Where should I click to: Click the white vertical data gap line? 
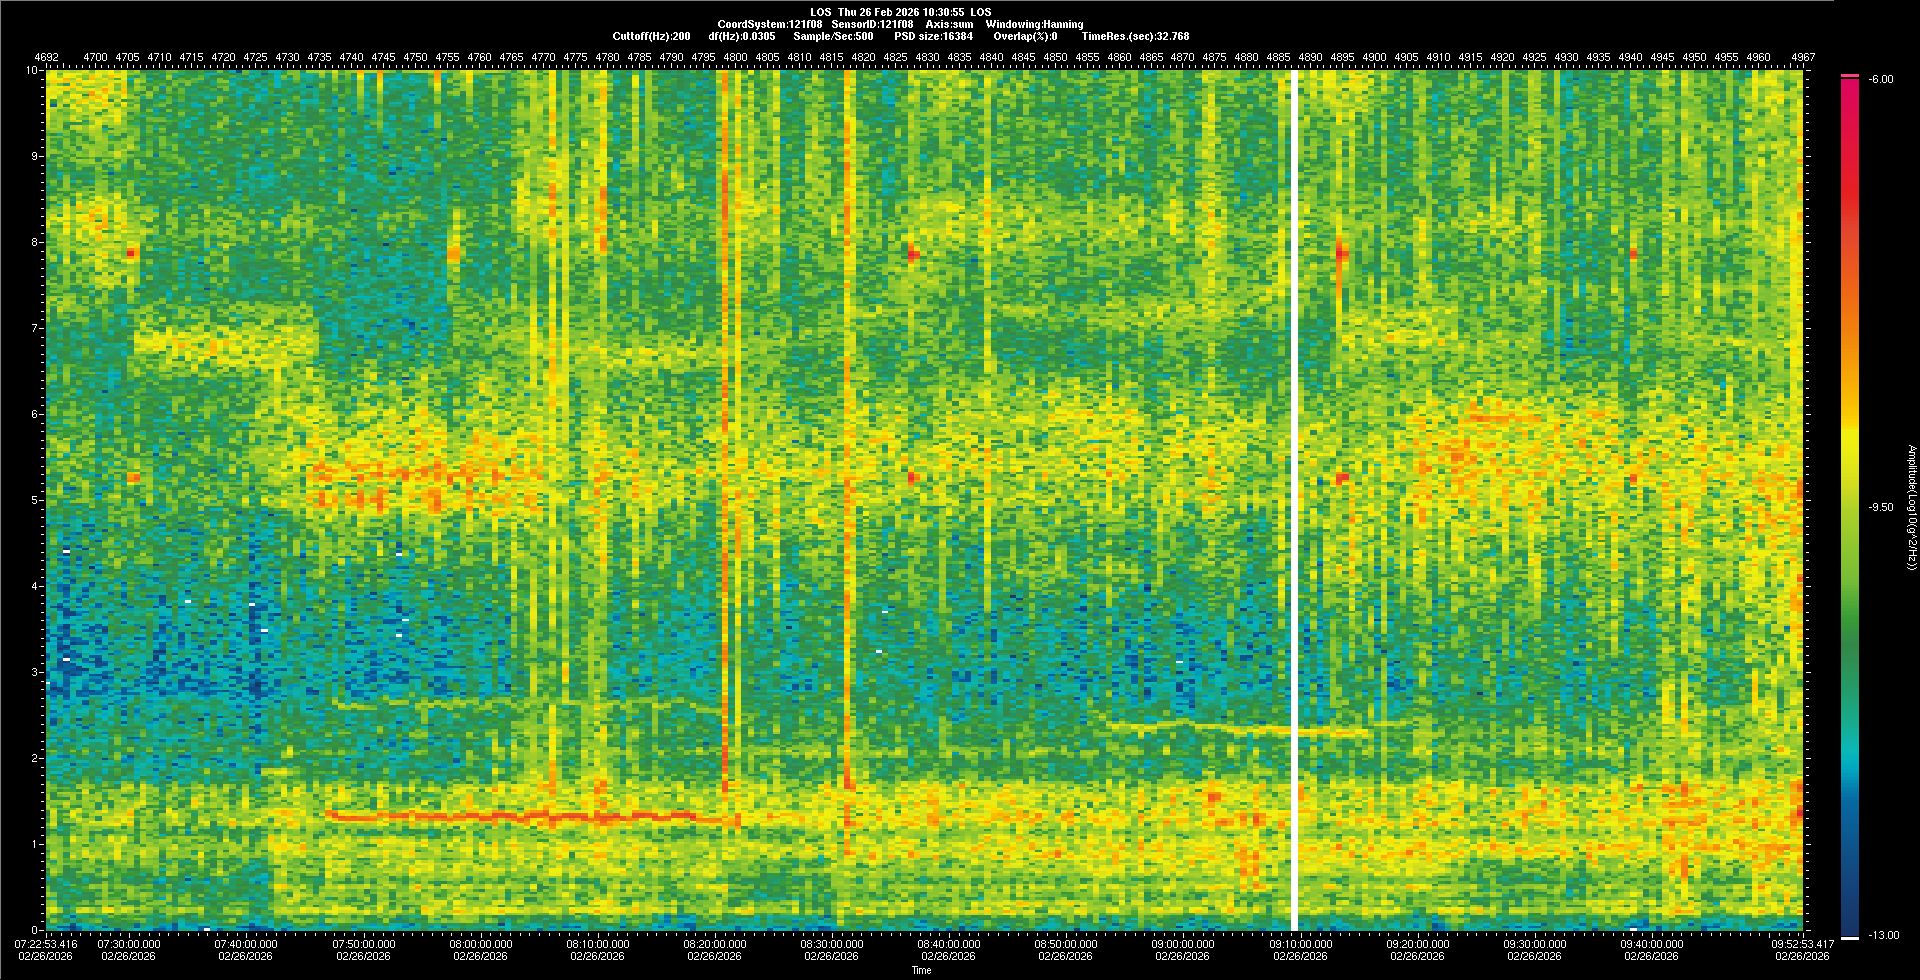point(1294,500)
